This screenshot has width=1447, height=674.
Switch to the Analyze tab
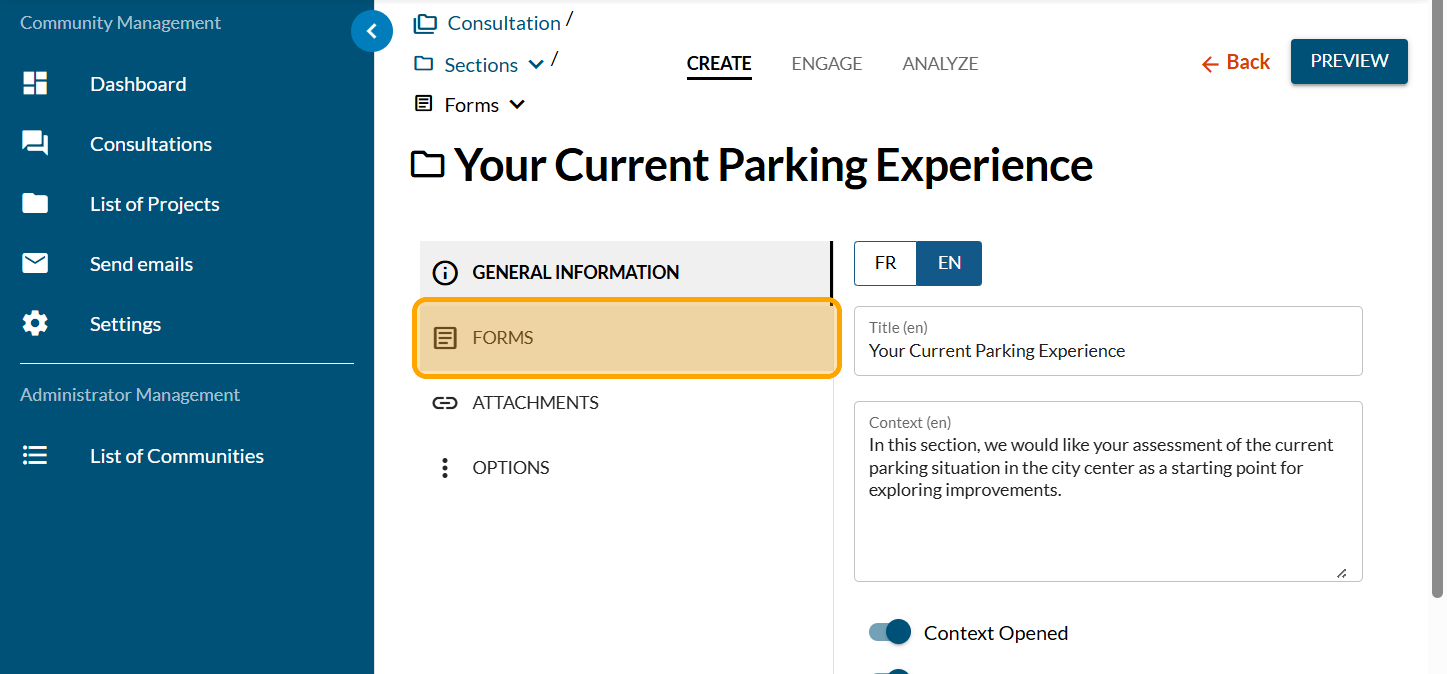point(940,64)
